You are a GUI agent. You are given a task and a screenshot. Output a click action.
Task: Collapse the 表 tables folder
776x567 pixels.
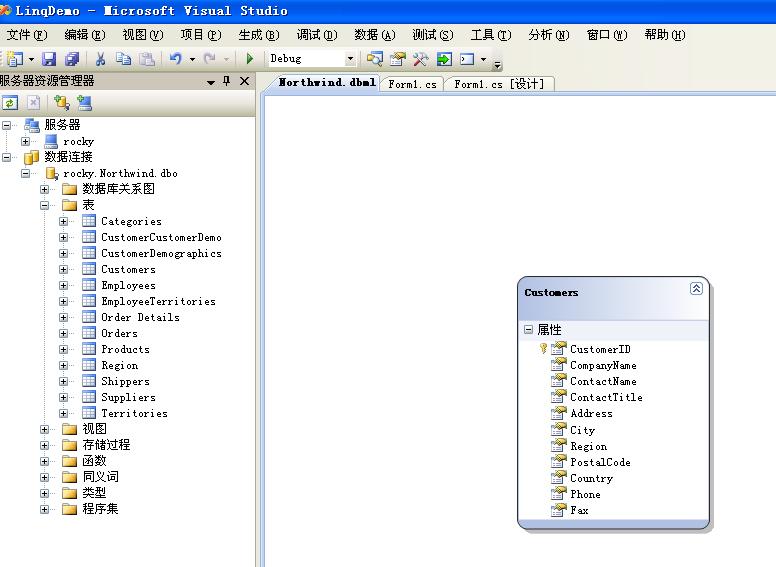tap(45, 205)
